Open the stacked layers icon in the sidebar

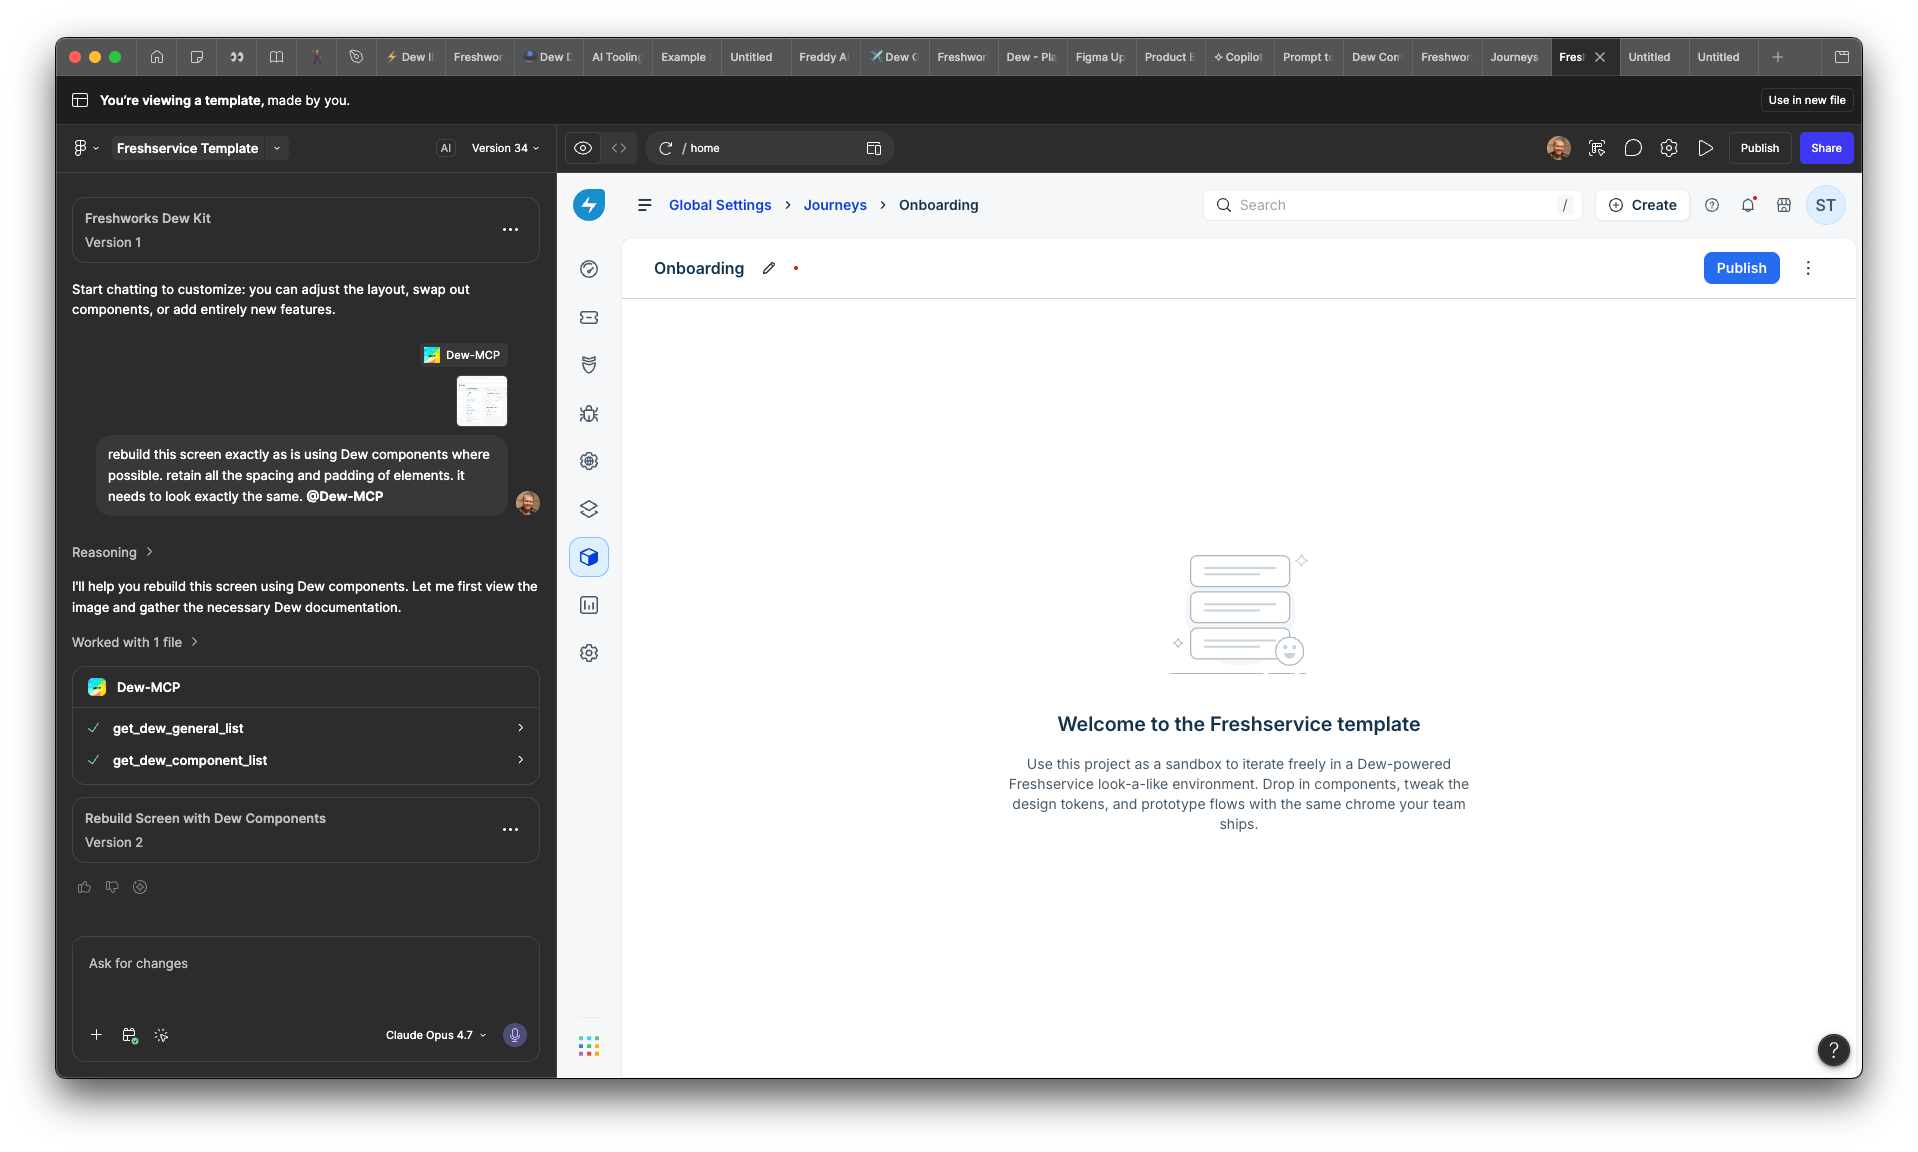click(589, 509)
